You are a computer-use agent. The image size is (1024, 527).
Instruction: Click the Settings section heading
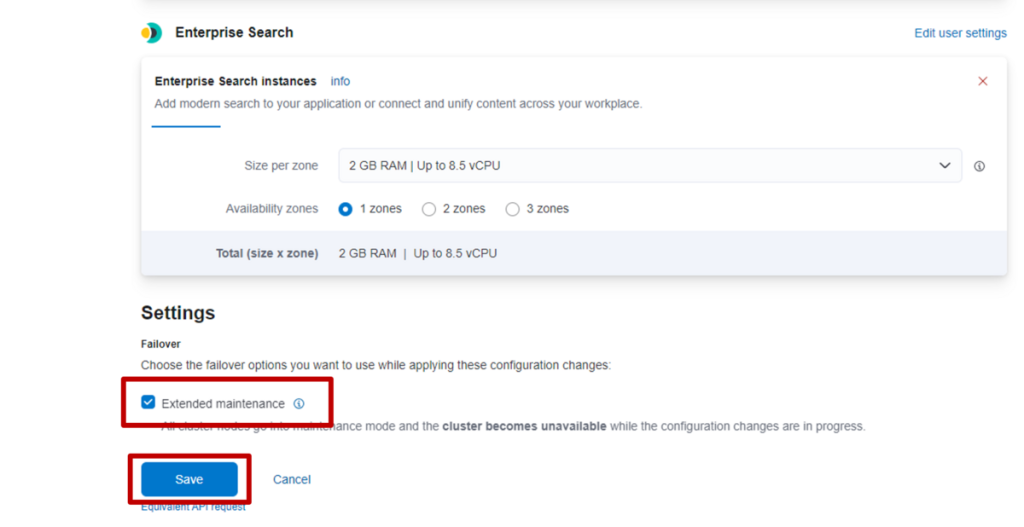coord(178,313)
